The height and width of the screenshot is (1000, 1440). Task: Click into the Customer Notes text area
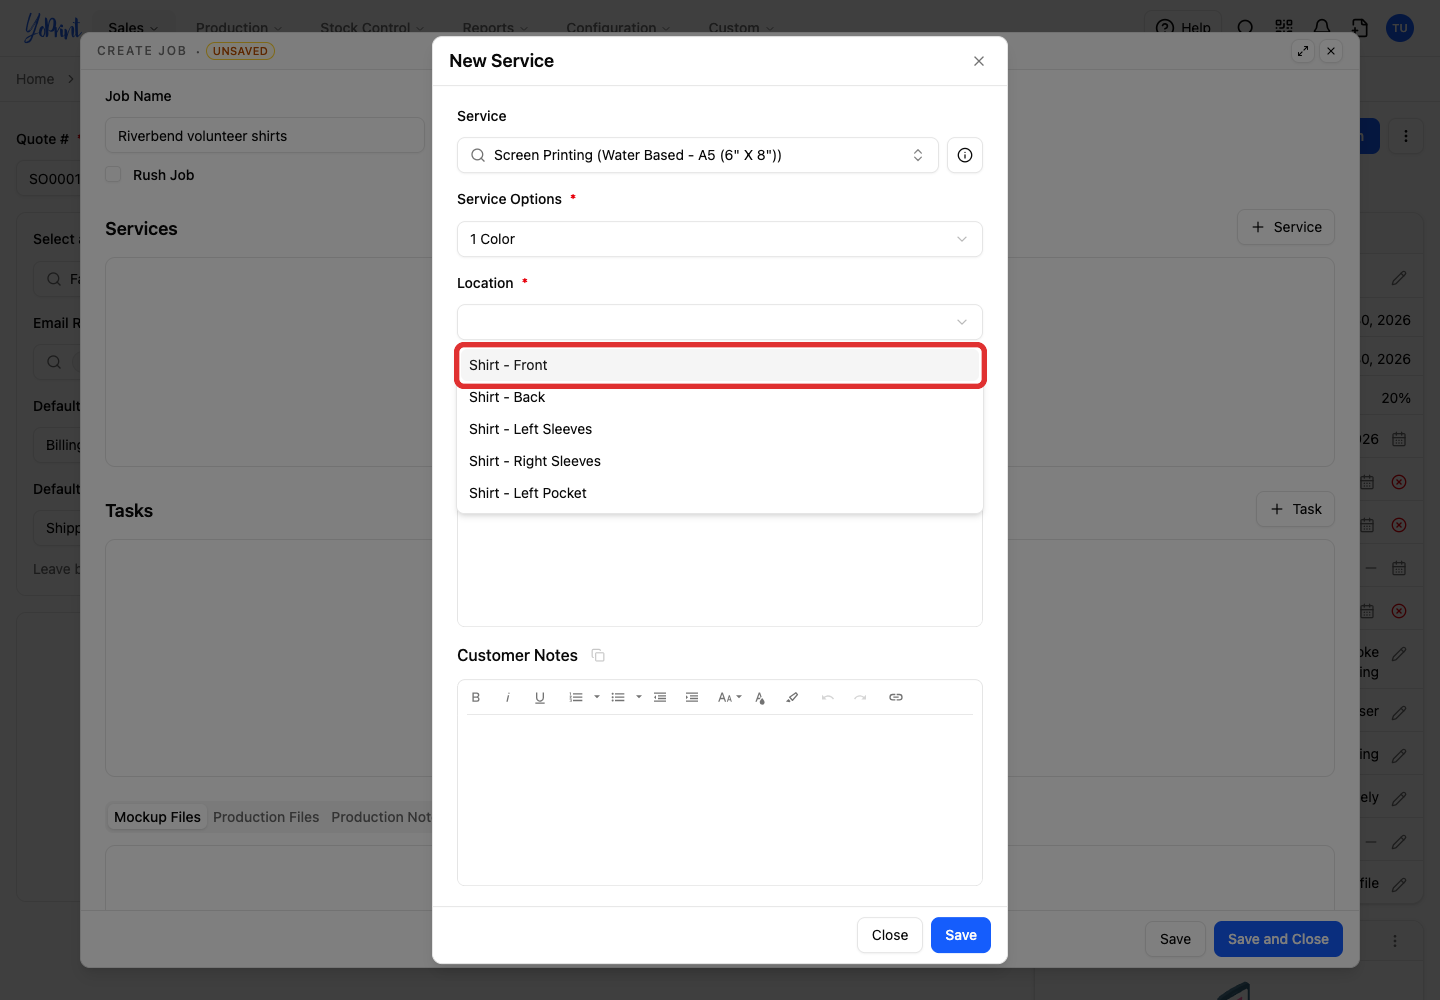tap(720, 798)
